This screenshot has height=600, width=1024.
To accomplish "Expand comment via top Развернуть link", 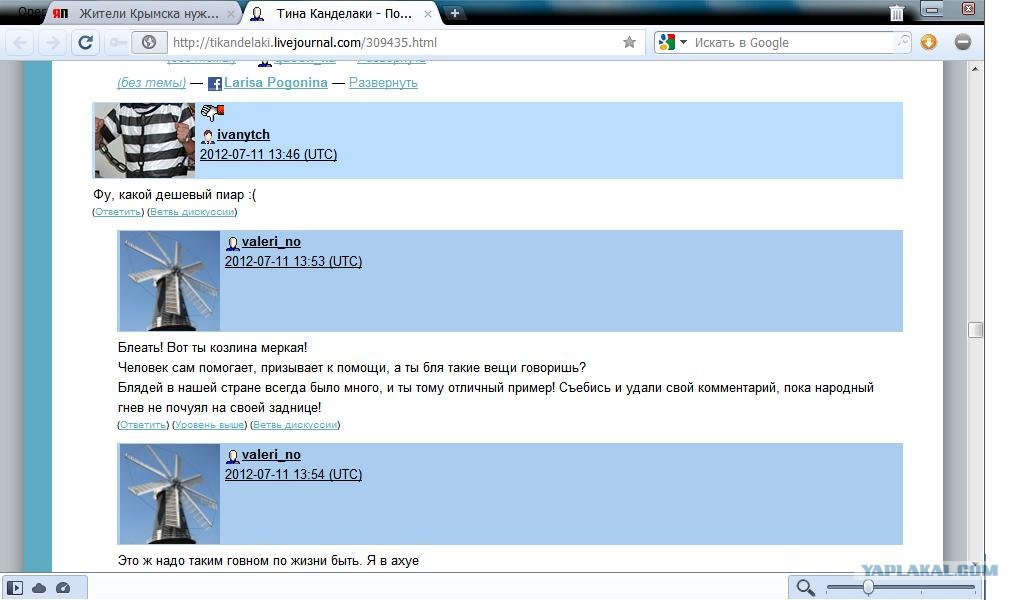I will pos(383,83).
